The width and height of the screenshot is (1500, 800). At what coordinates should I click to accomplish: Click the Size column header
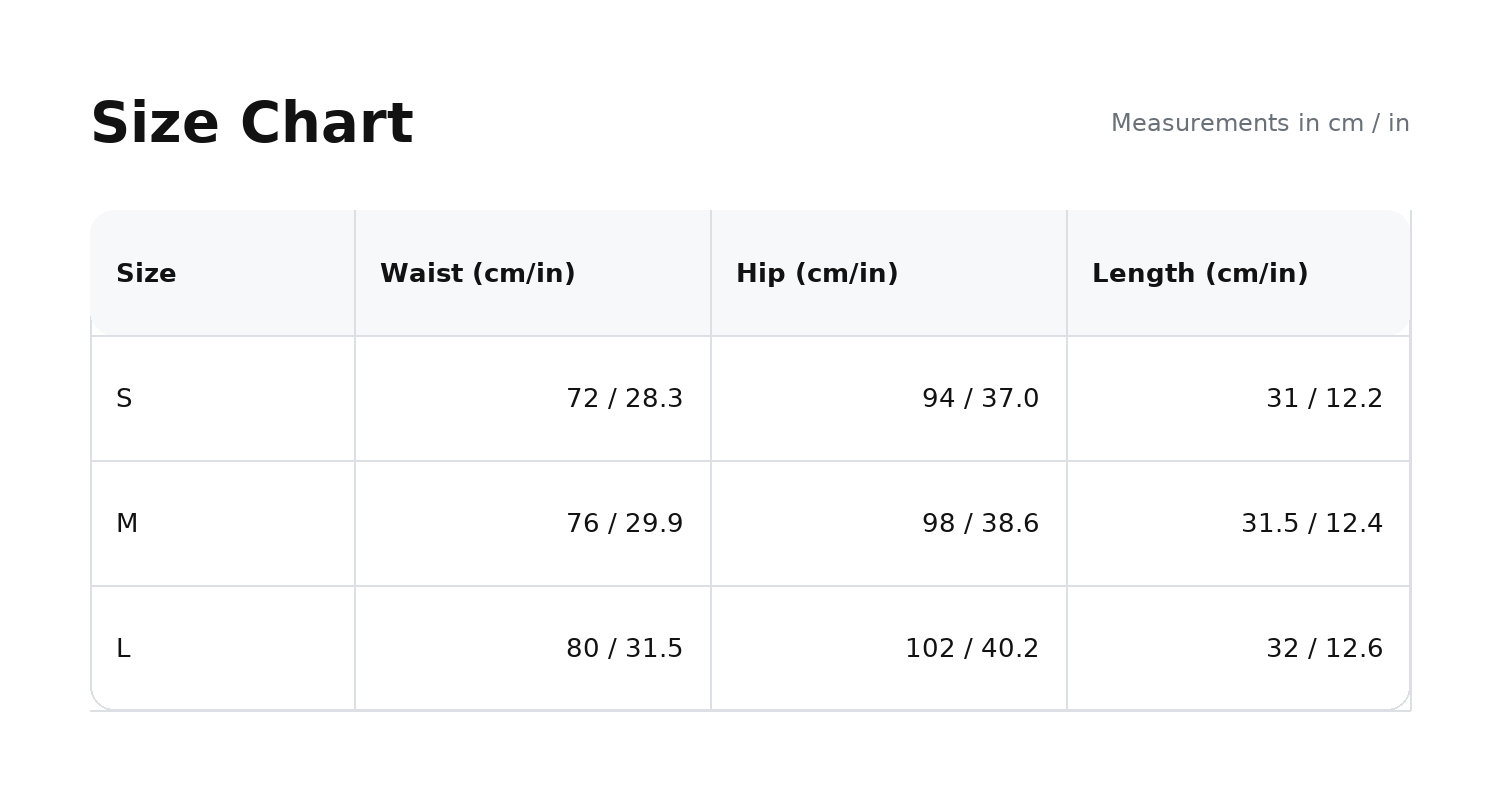point(146,273)
